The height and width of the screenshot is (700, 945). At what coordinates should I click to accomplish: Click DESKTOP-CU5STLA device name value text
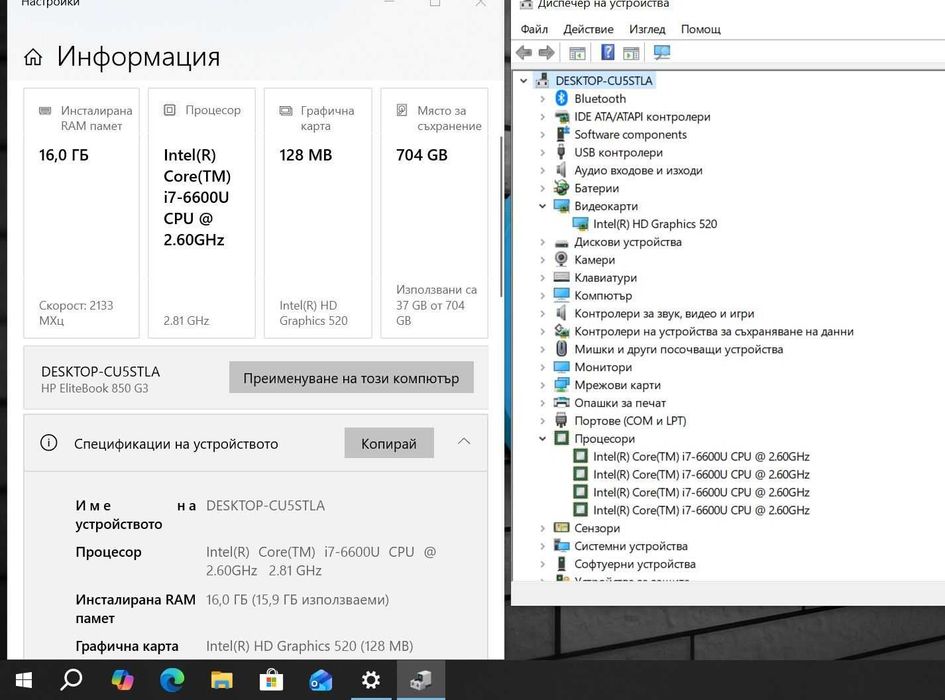(265, 505)
